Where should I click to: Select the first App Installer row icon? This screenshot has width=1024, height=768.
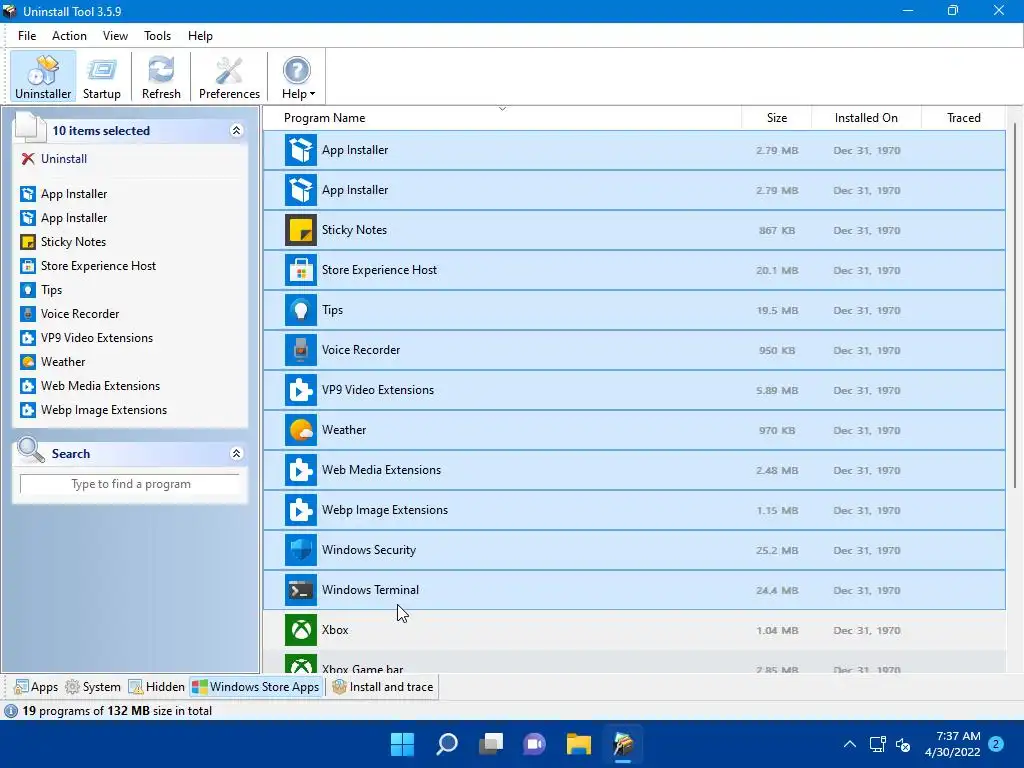click(x=301, y=150)
